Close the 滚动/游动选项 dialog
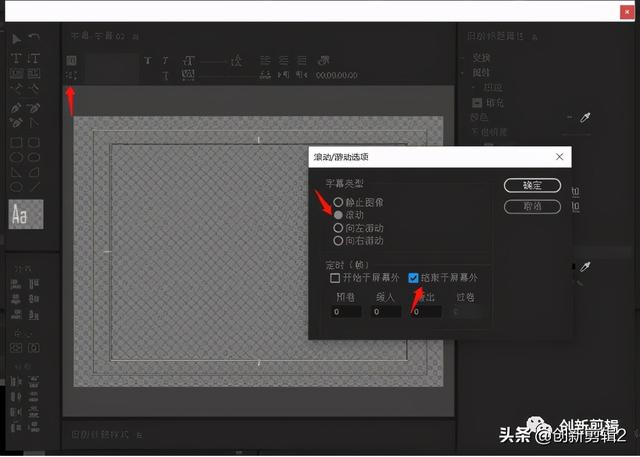 (560, 157)
